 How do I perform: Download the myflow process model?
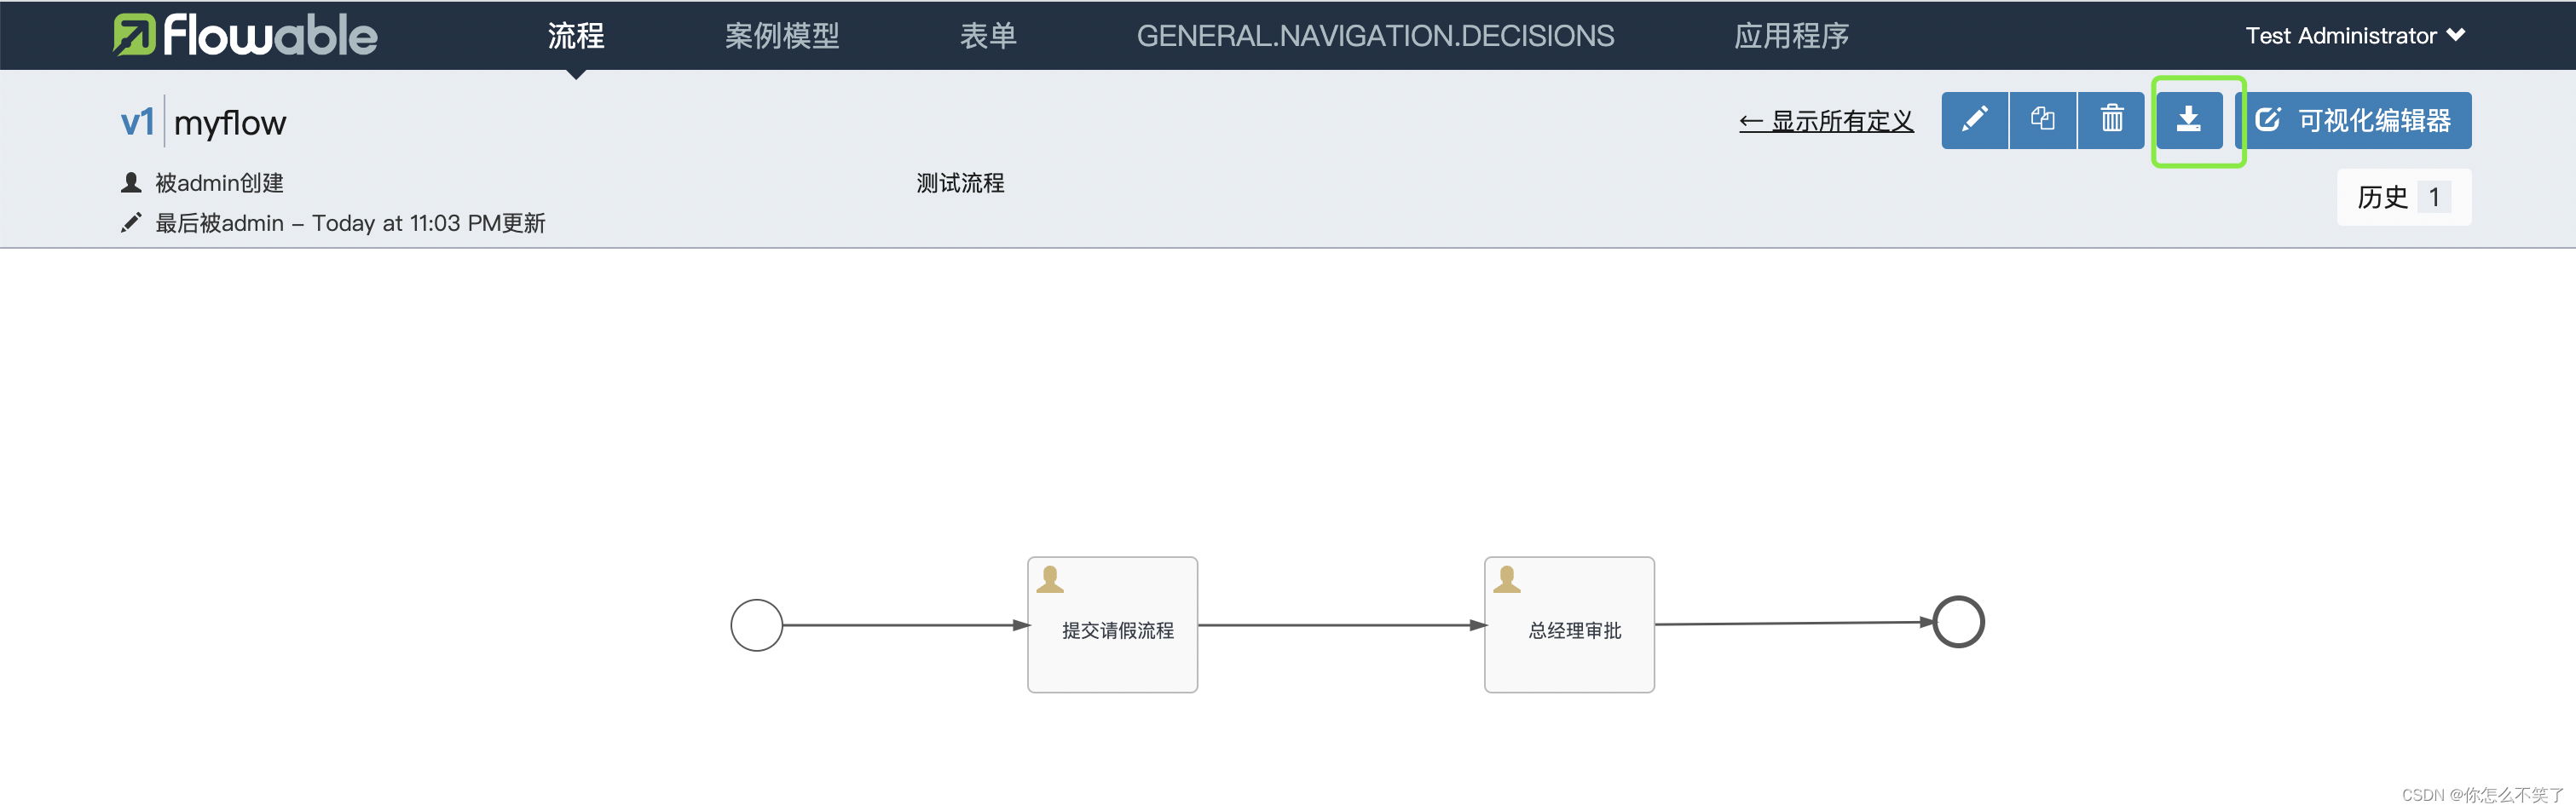(x=2190, y=120)
